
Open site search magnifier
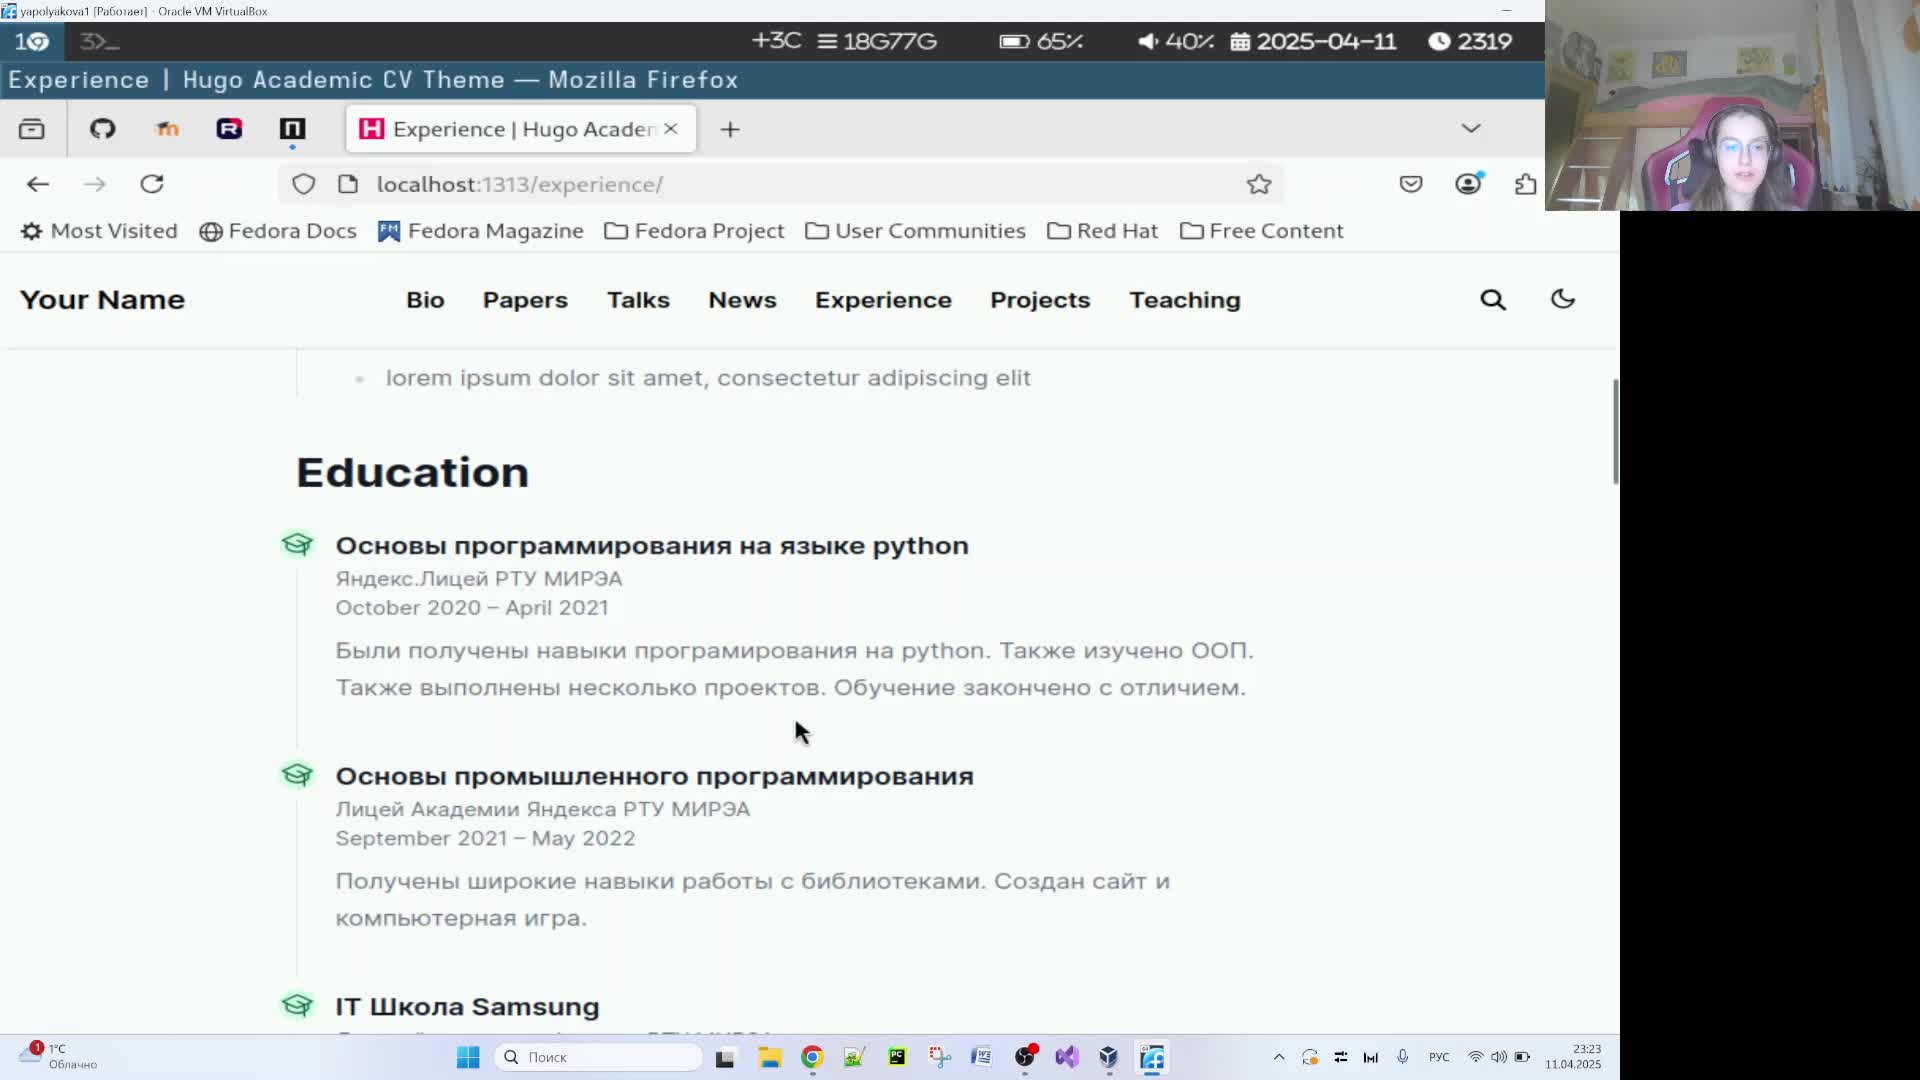(1493, 300)
